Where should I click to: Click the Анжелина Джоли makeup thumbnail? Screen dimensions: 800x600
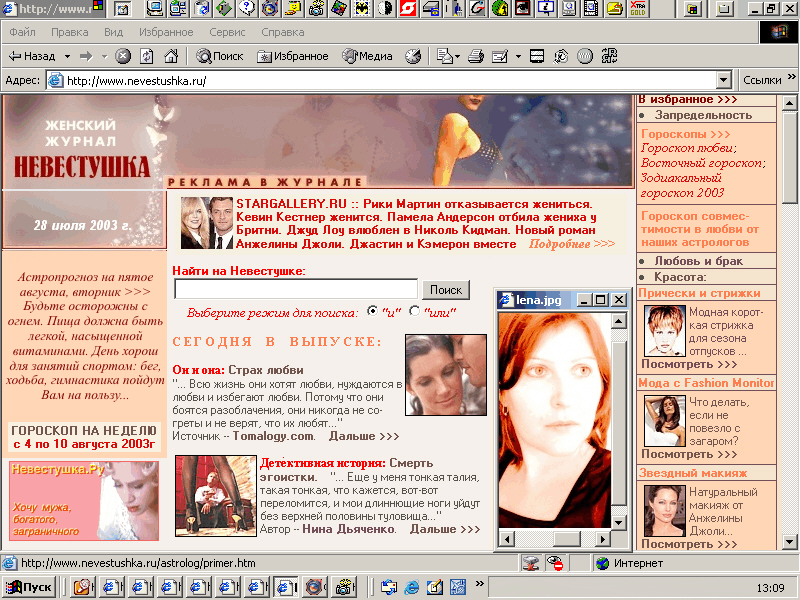(664, 511)
